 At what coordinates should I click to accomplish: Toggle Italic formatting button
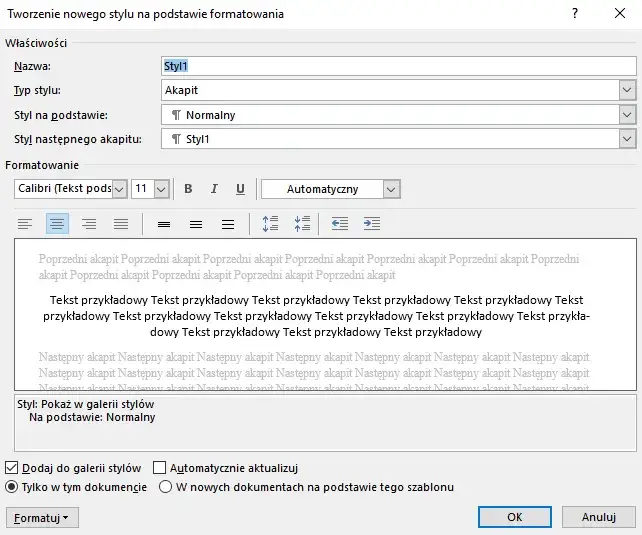[214, 189]
